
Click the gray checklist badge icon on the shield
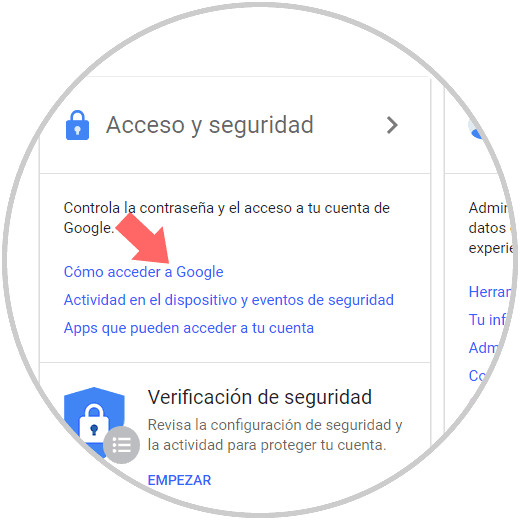click(x=122, y=445)
